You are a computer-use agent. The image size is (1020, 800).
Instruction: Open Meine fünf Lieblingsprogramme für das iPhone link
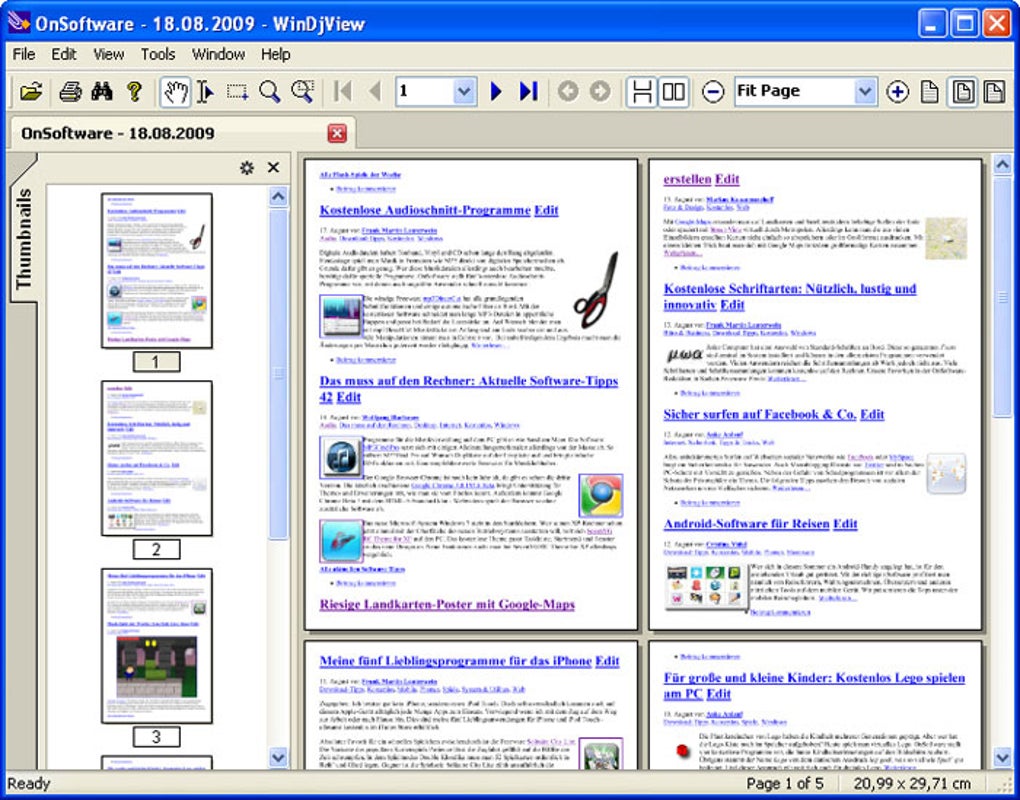pyautogui.click(x=455, y=661)
